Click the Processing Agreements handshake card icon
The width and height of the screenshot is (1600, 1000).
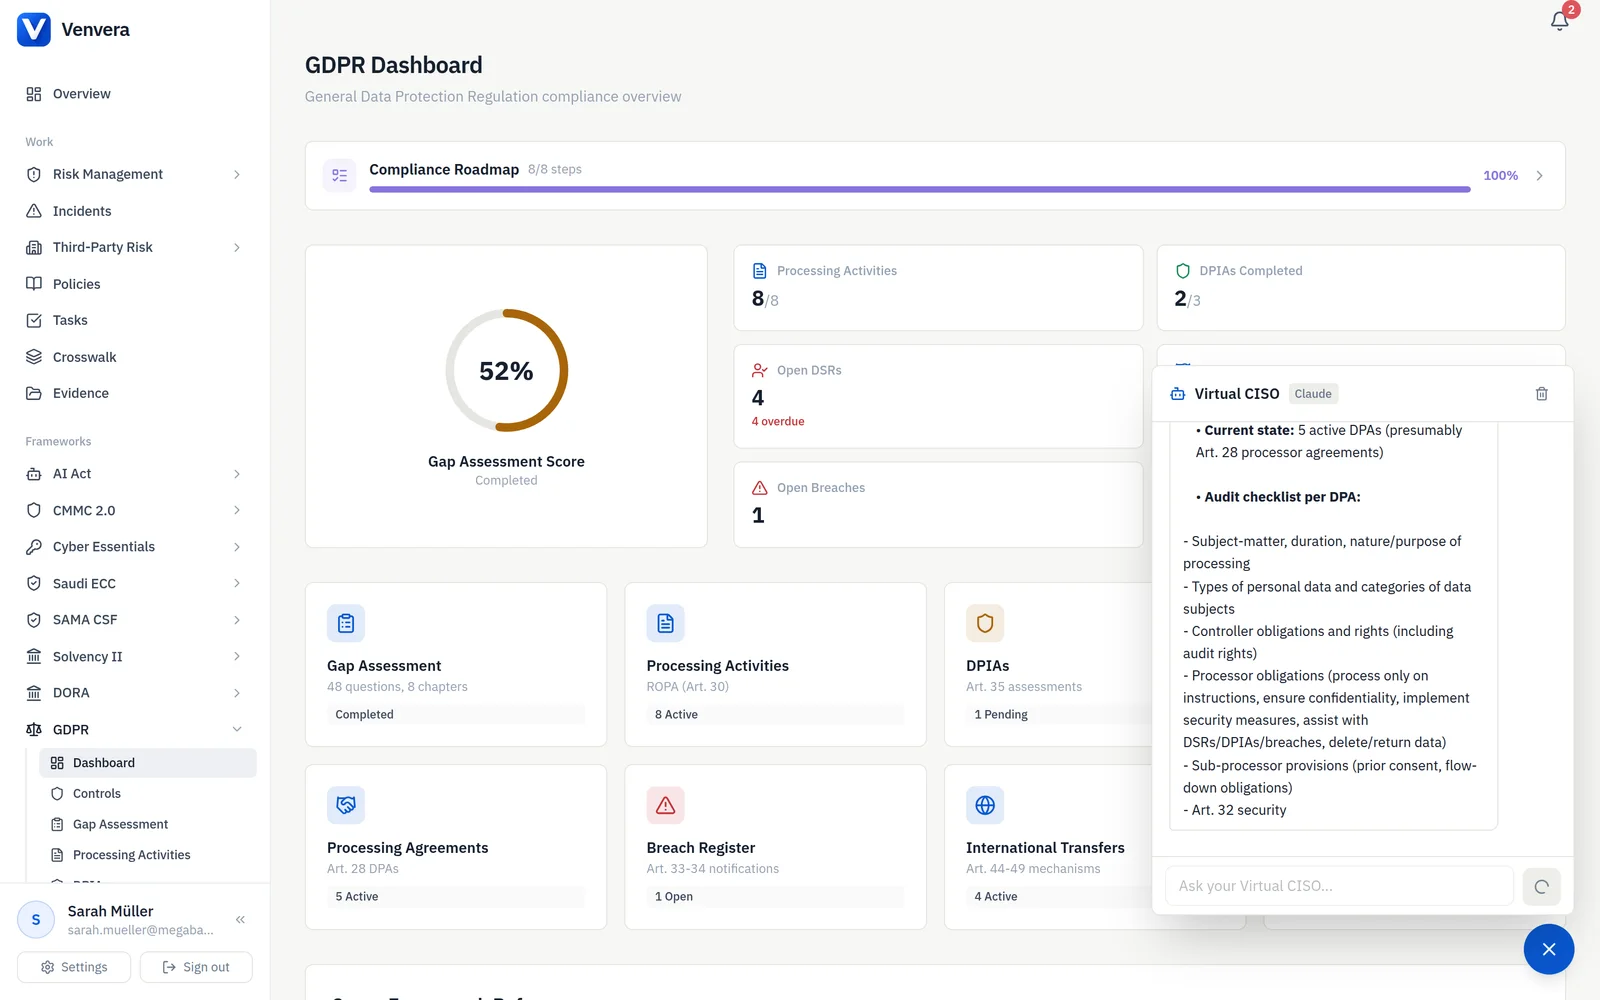click(x=346, y=805)
